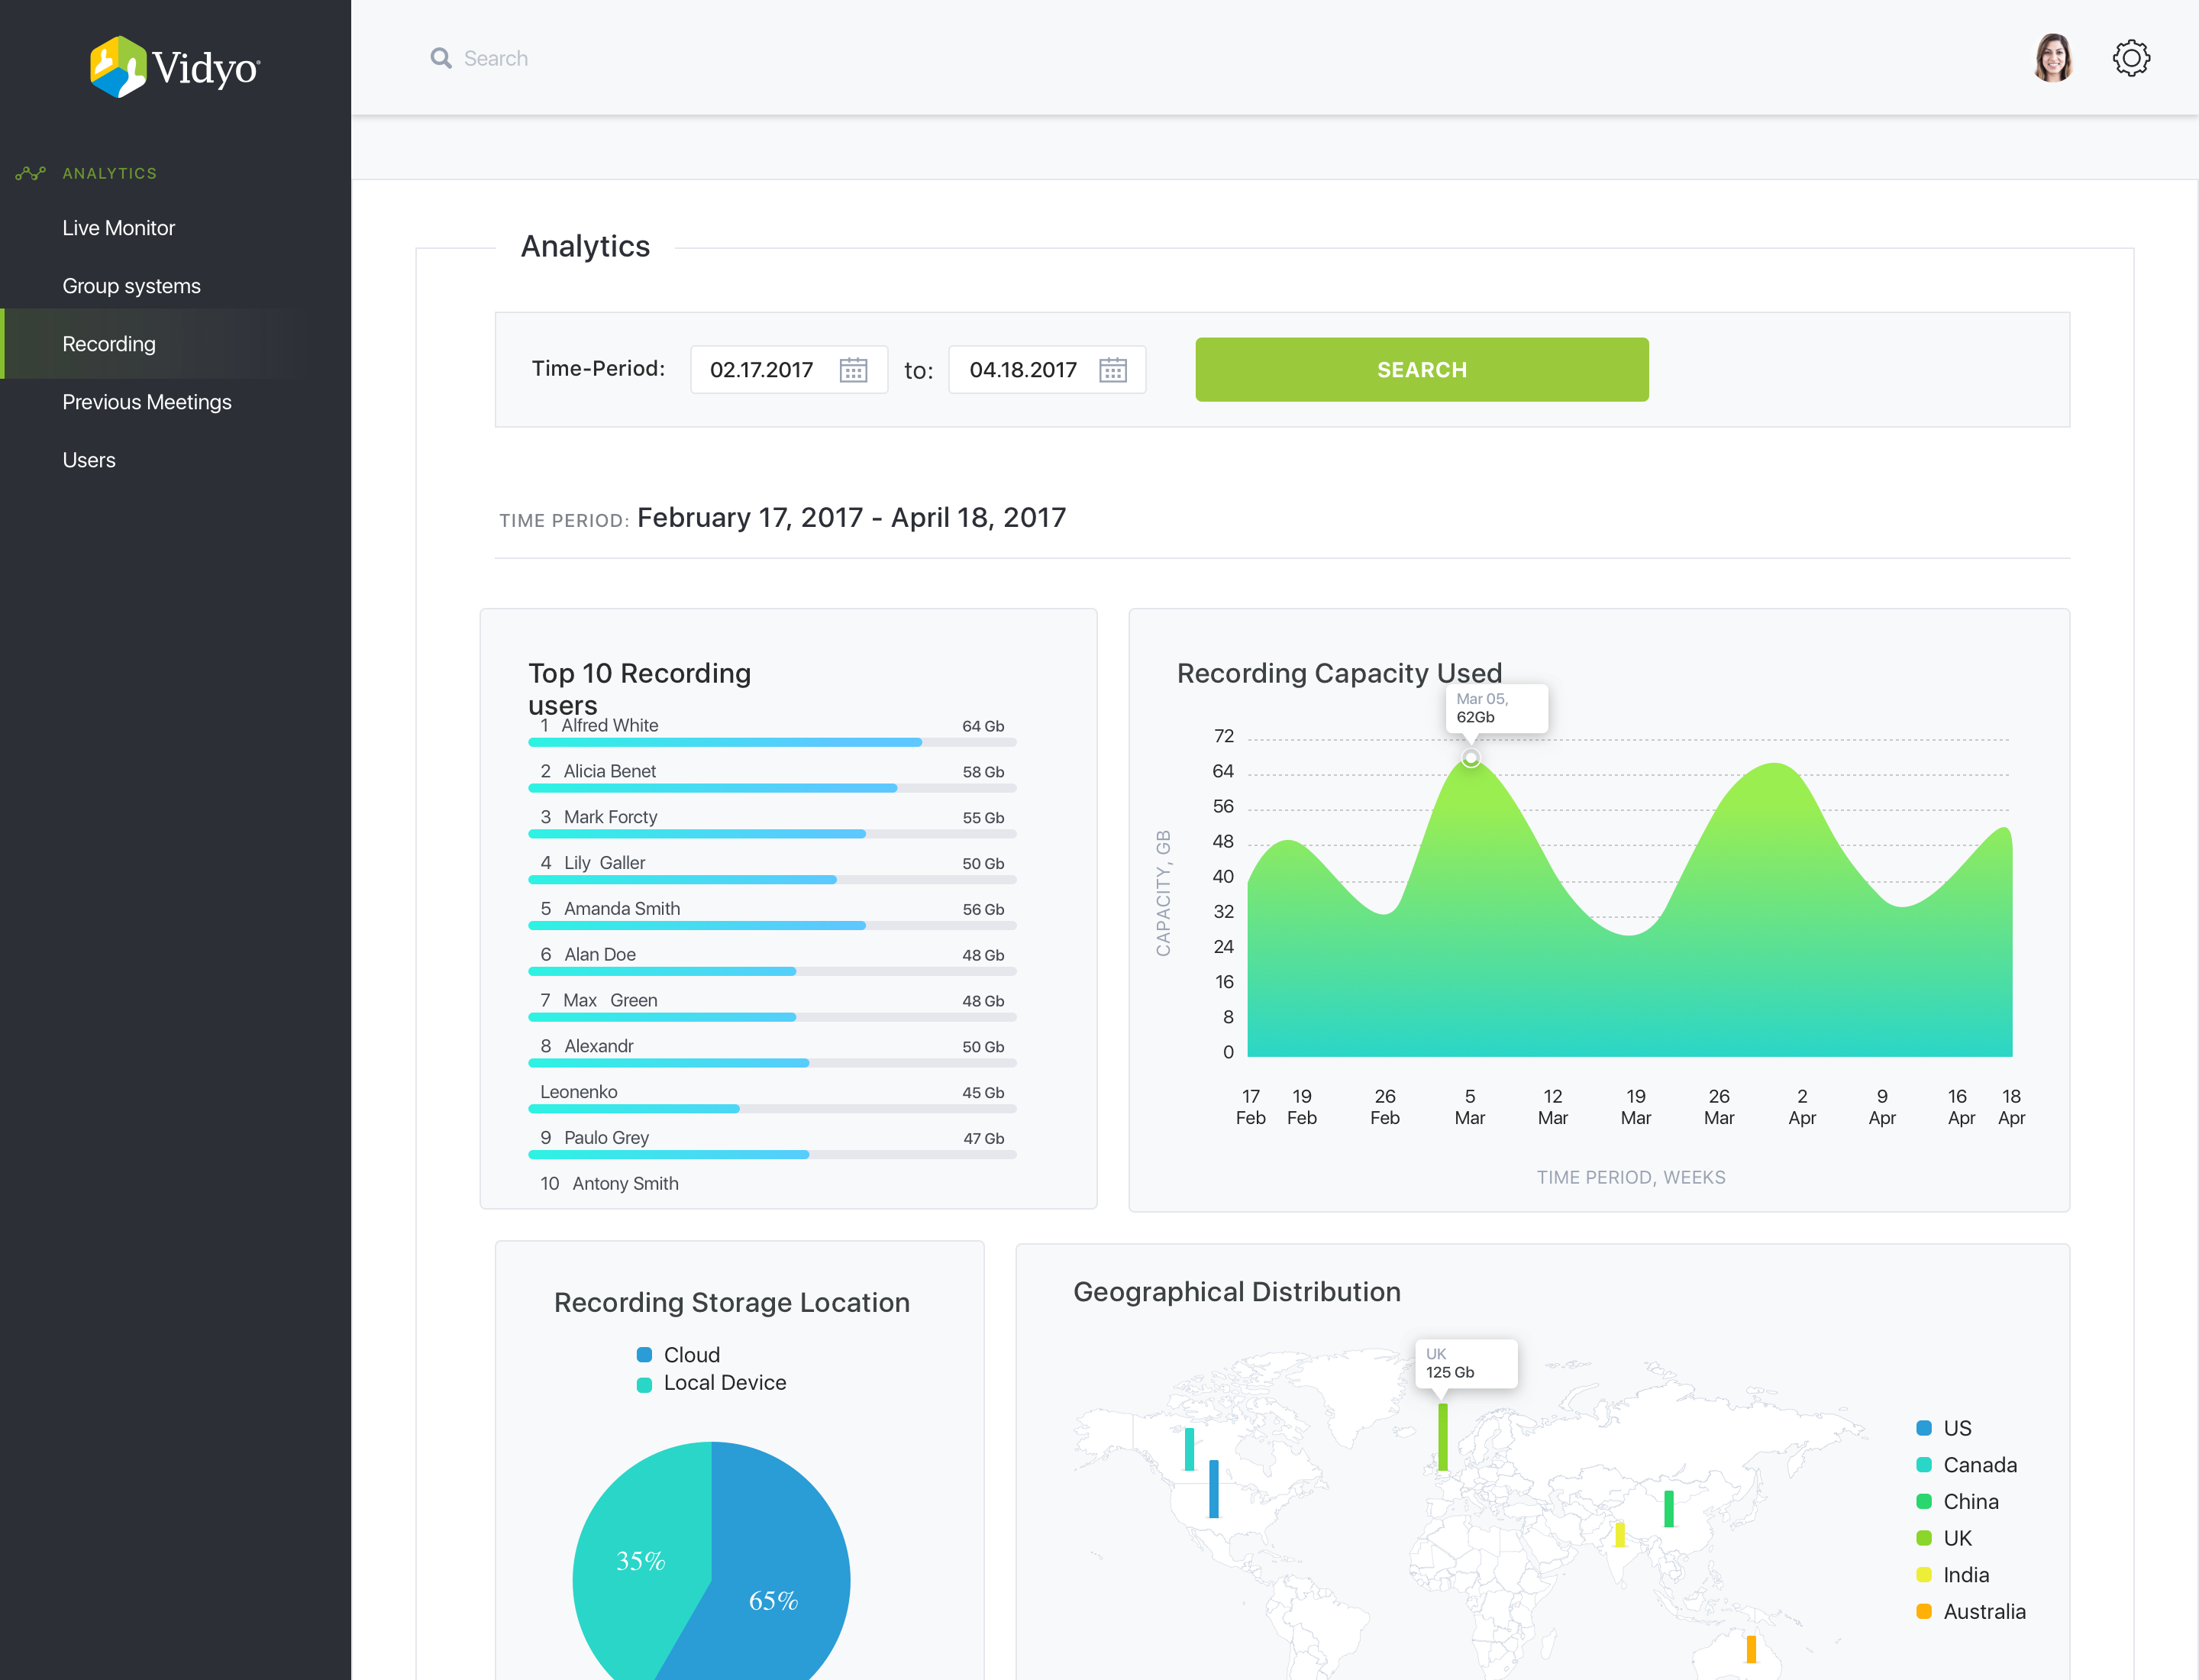Select user Max Green row

pyautogui.click(x=772, y=1006)
